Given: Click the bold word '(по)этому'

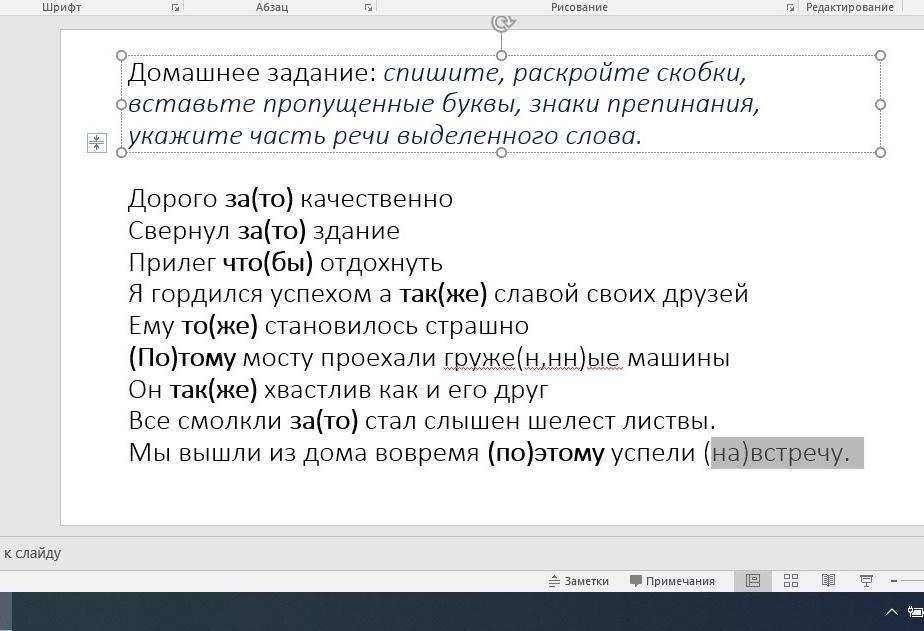Looking at the screenshot, I should [546, 453].
